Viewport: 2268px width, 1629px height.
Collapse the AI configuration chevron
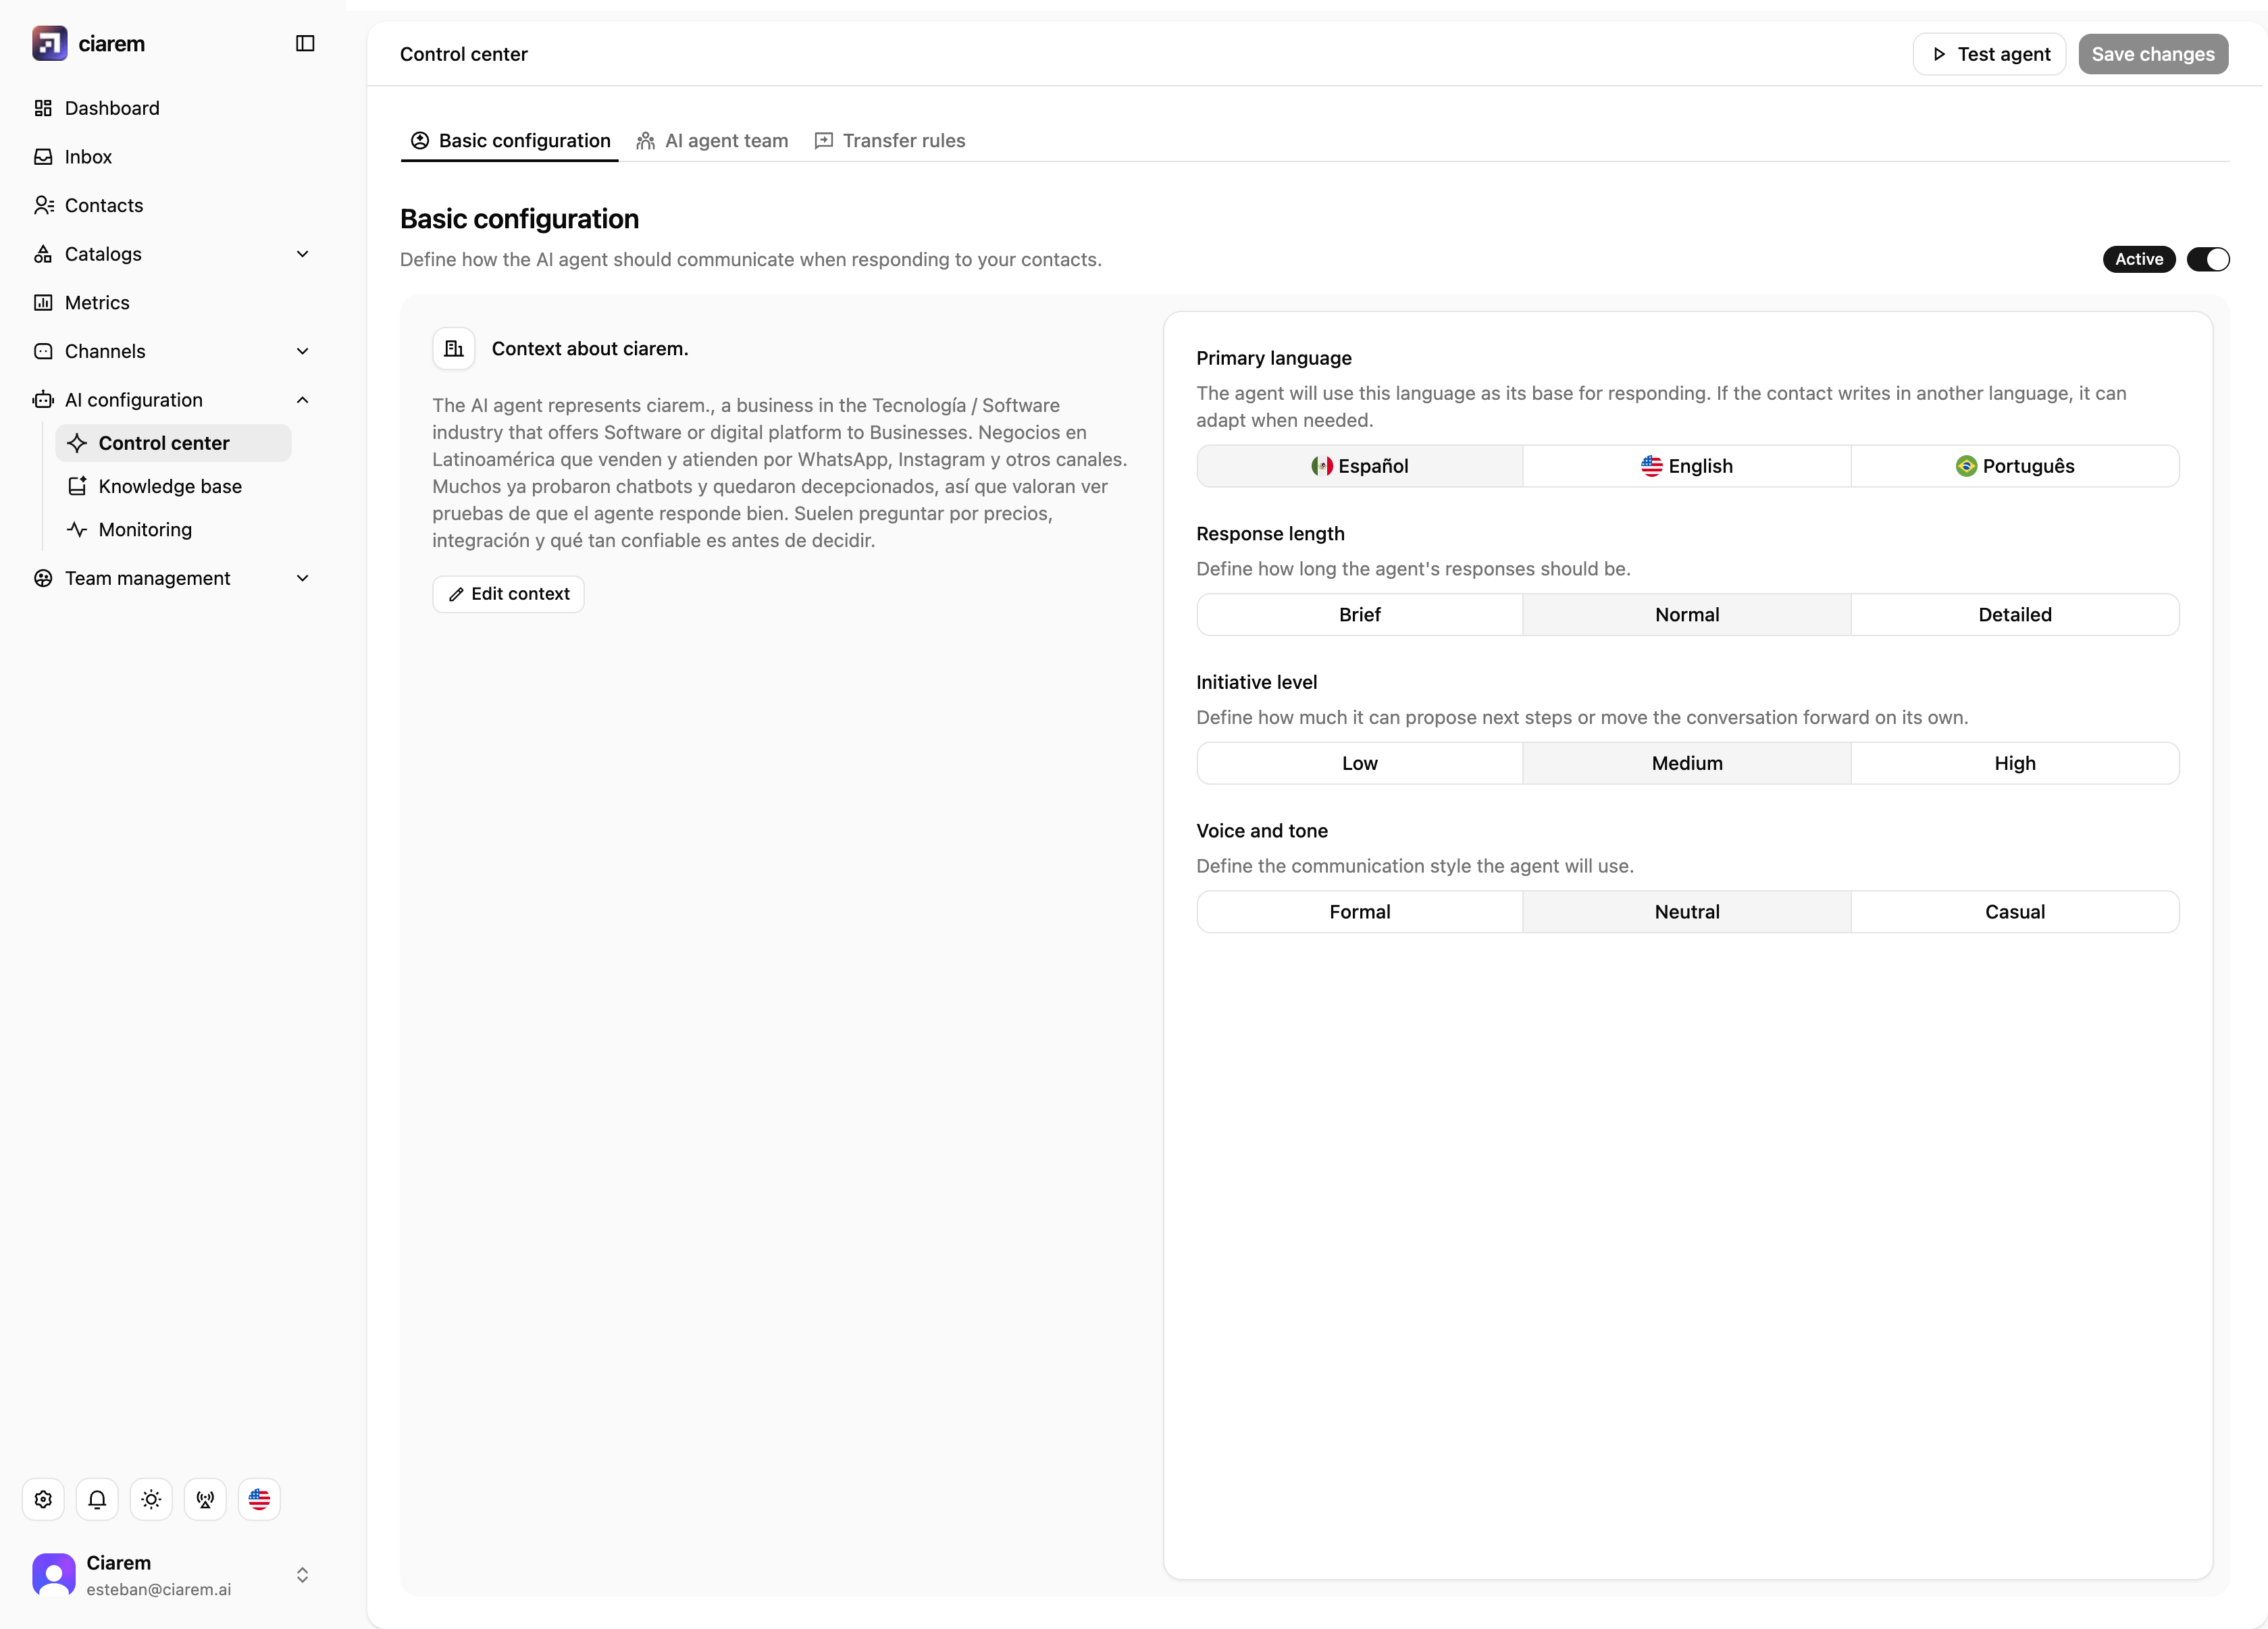click(302, 400)
